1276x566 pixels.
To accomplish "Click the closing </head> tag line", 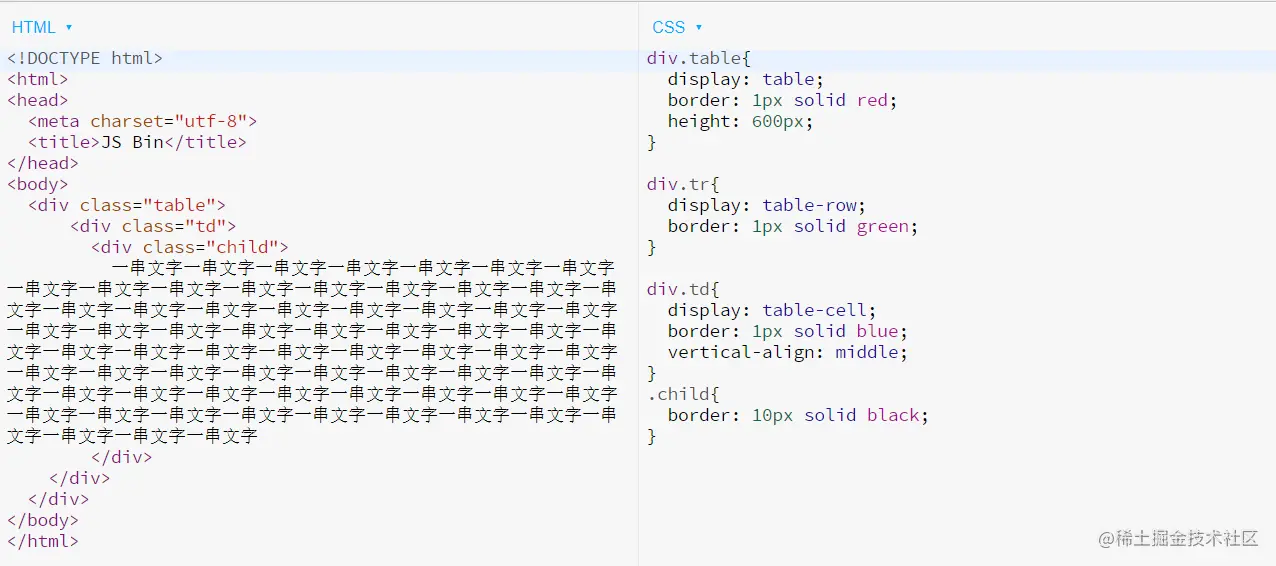I will 43,163.
